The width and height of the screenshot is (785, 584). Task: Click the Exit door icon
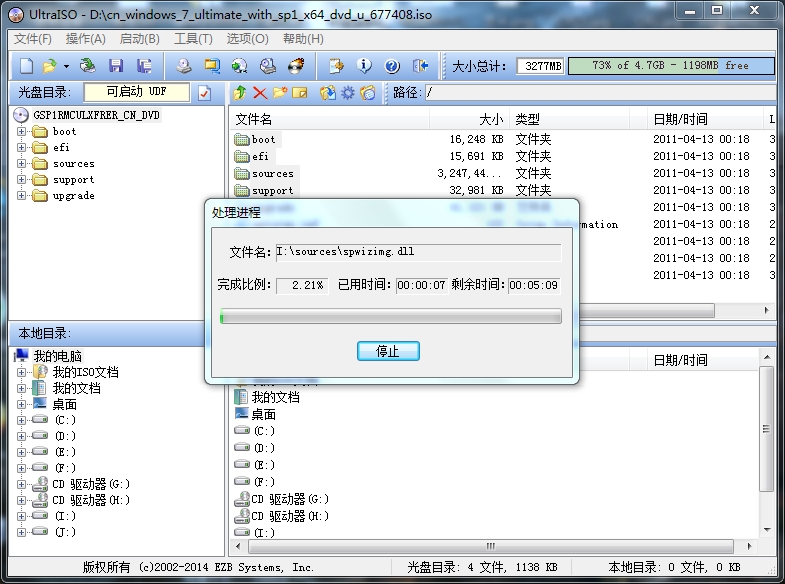click(x=420, y=66)
